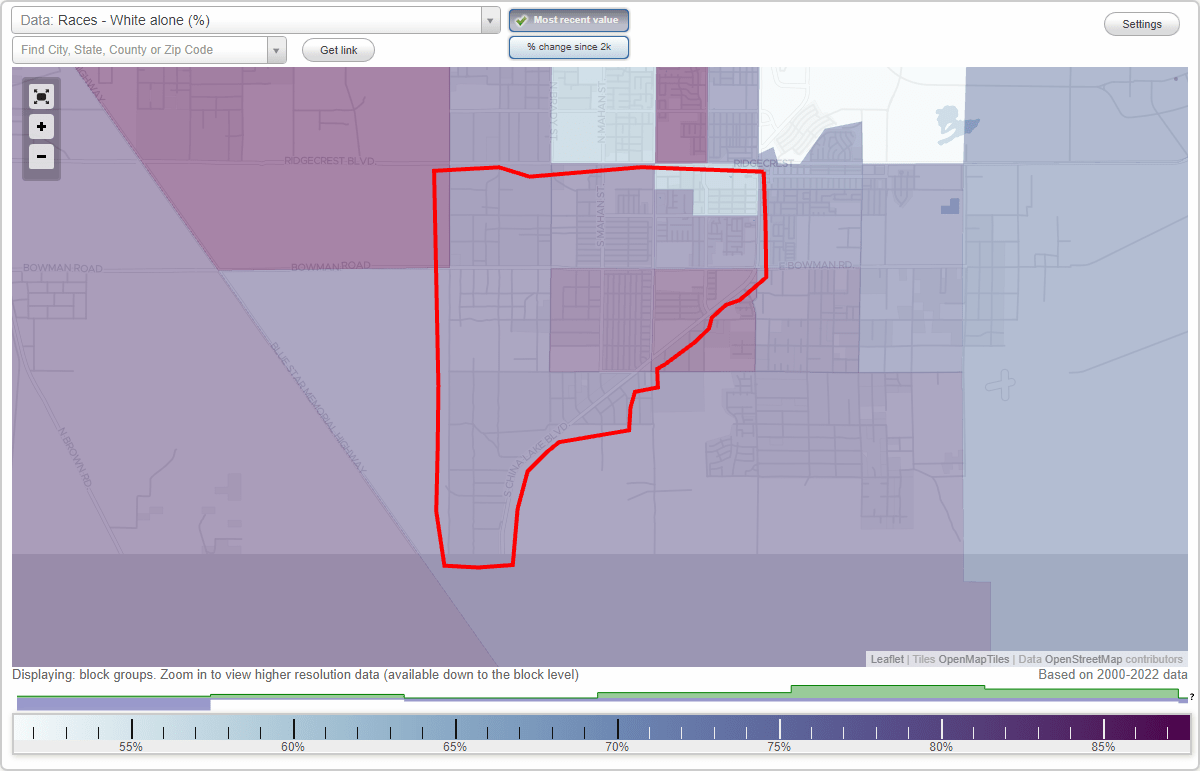
Task: Click the Bowman Road label inside map
Action: click(330, 266)
